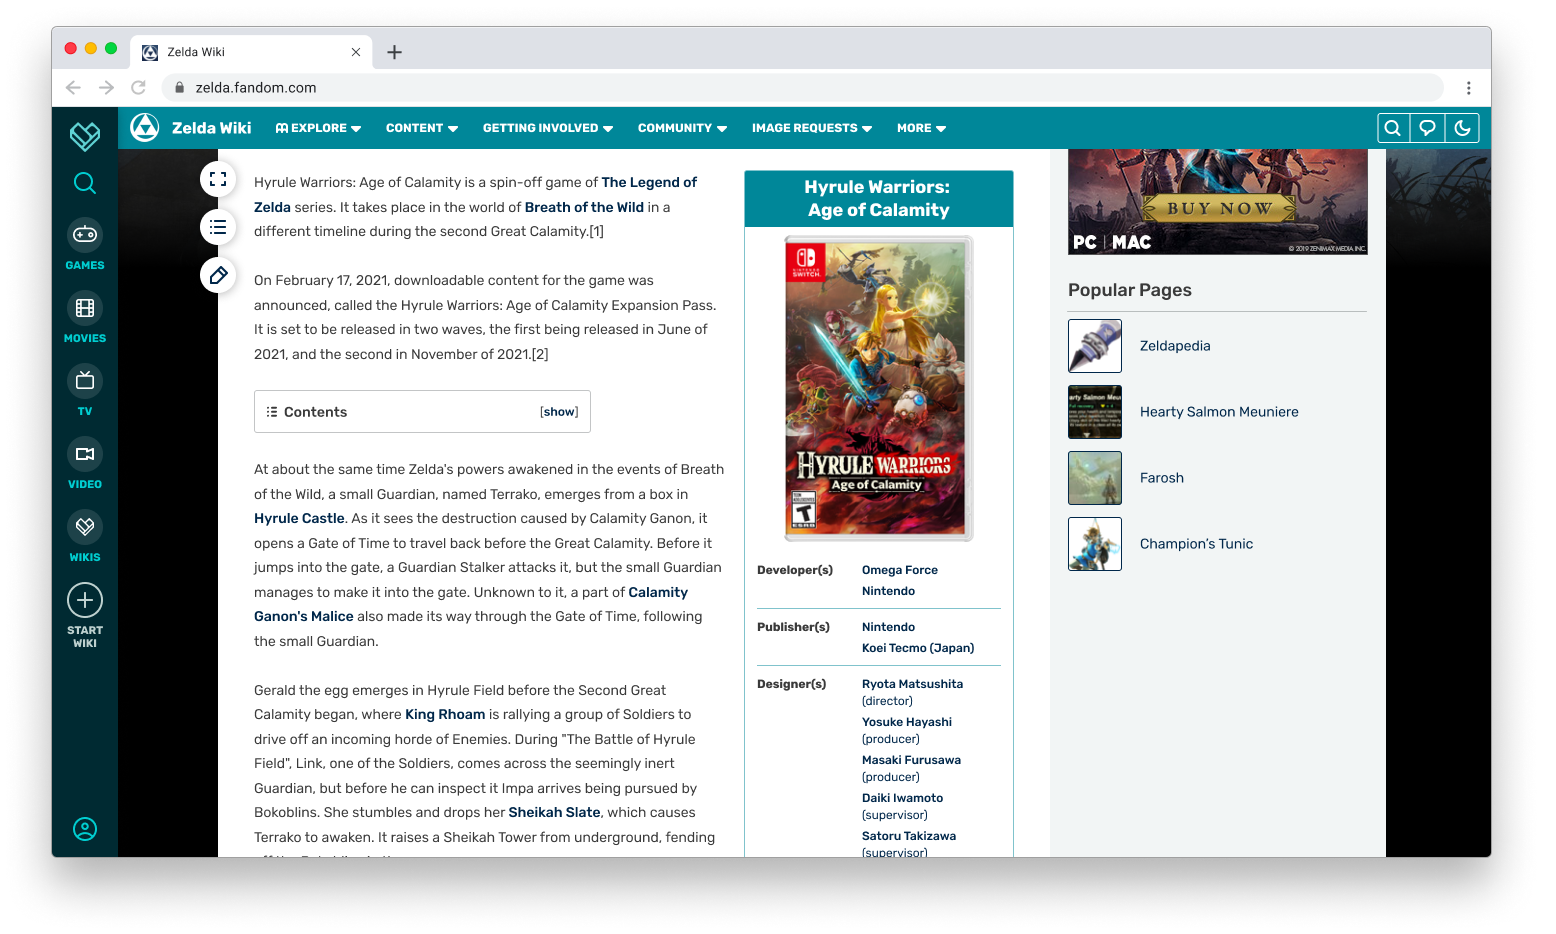Viewport: 1556px width, 934px height.
Task: Show the Contents table via [show]
Action: [x=559, y=412]
